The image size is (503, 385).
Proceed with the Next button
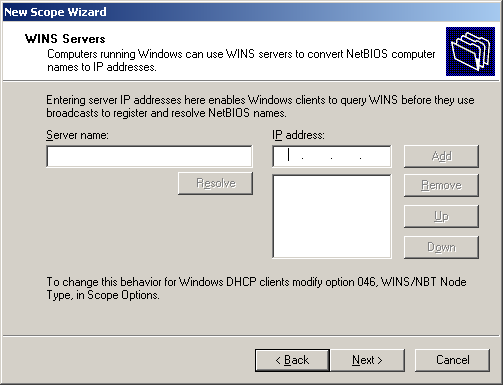[x=367, y=360]
